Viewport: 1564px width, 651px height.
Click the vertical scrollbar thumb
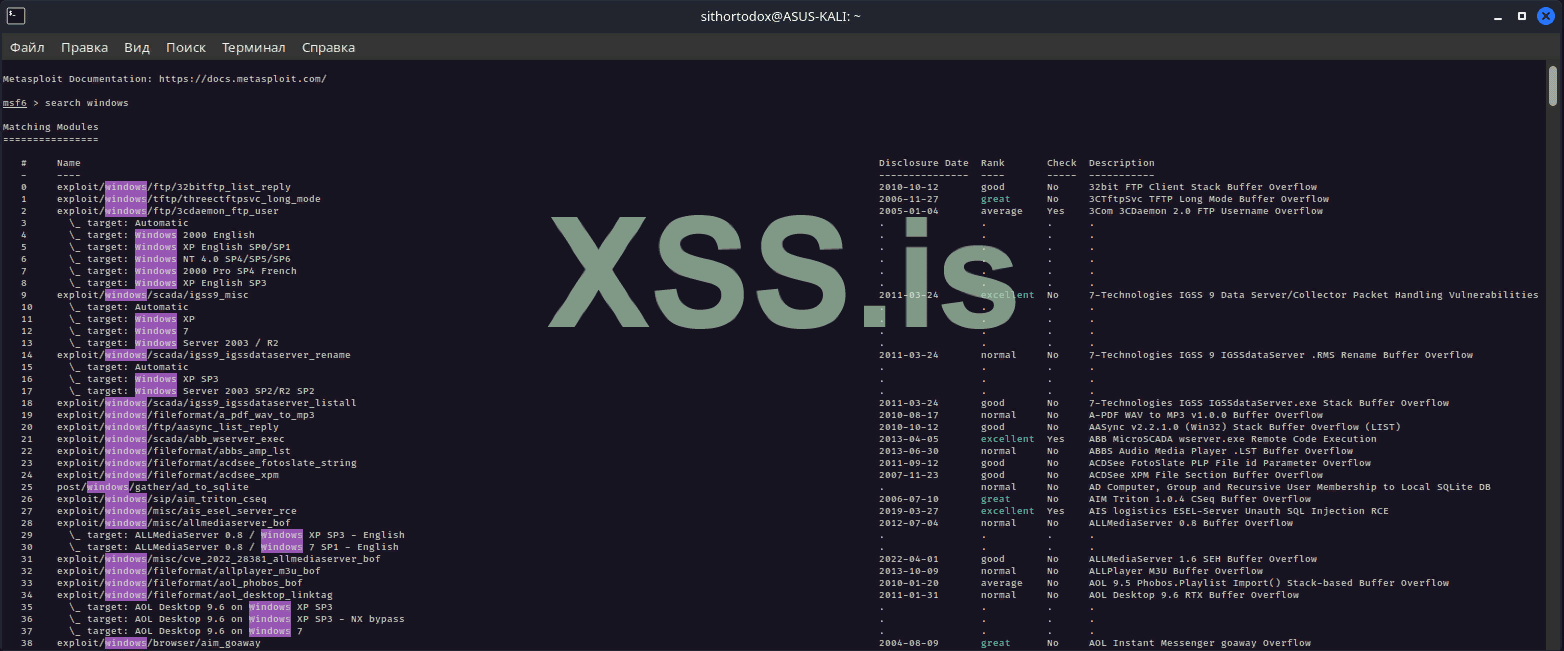coord(1553,85)
